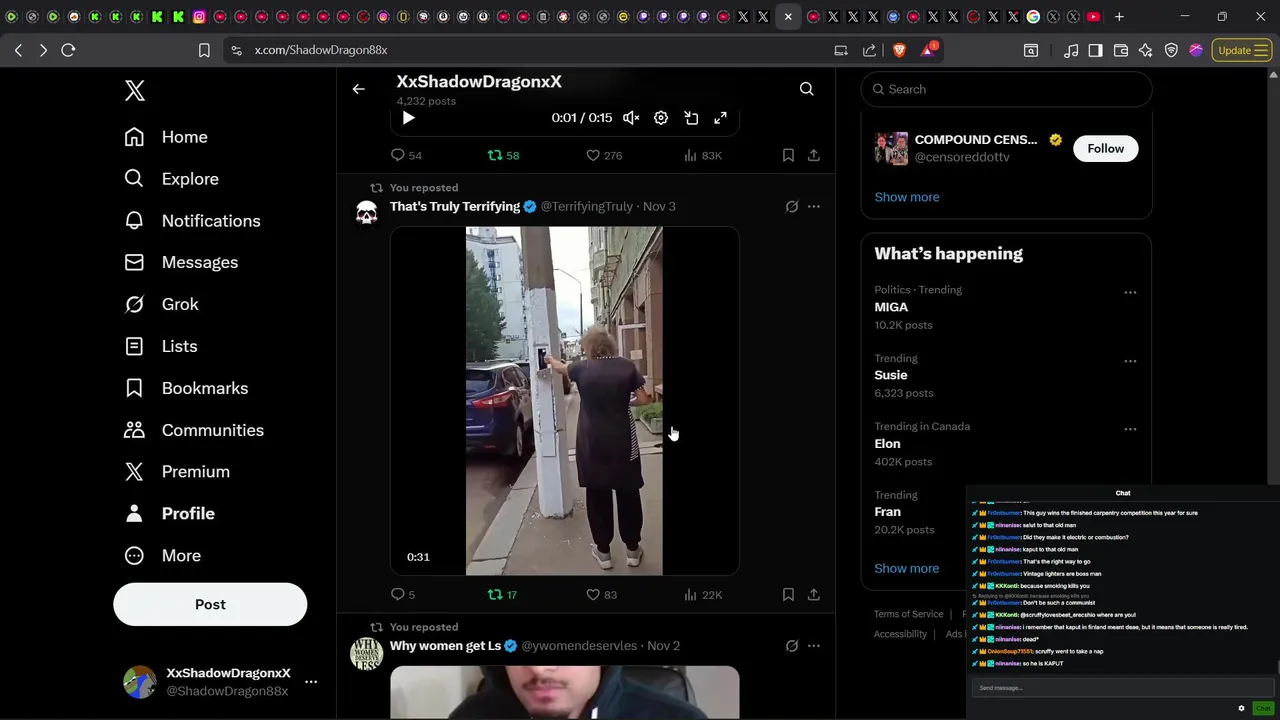Play the top video
Screen dimensions: 1280x720
pos(408,118)
